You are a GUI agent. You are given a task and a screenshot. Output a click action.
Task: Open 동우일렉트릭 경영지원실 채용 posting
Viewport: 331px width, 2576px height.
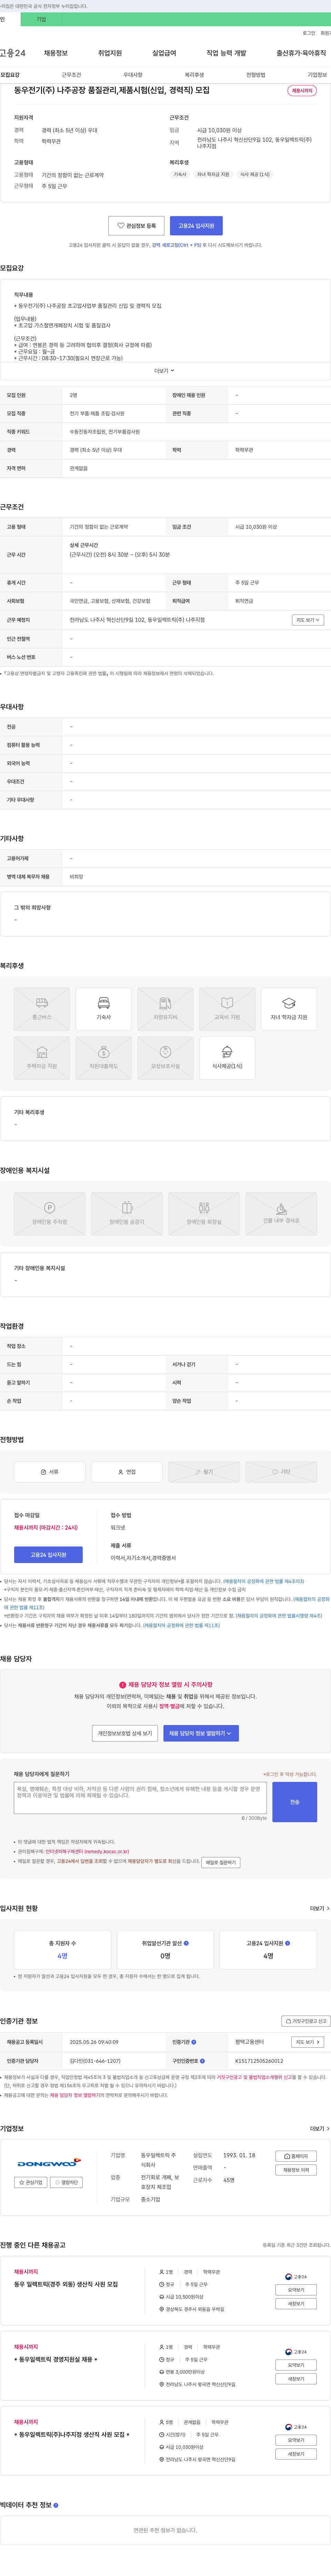(x=56, y=2359)
